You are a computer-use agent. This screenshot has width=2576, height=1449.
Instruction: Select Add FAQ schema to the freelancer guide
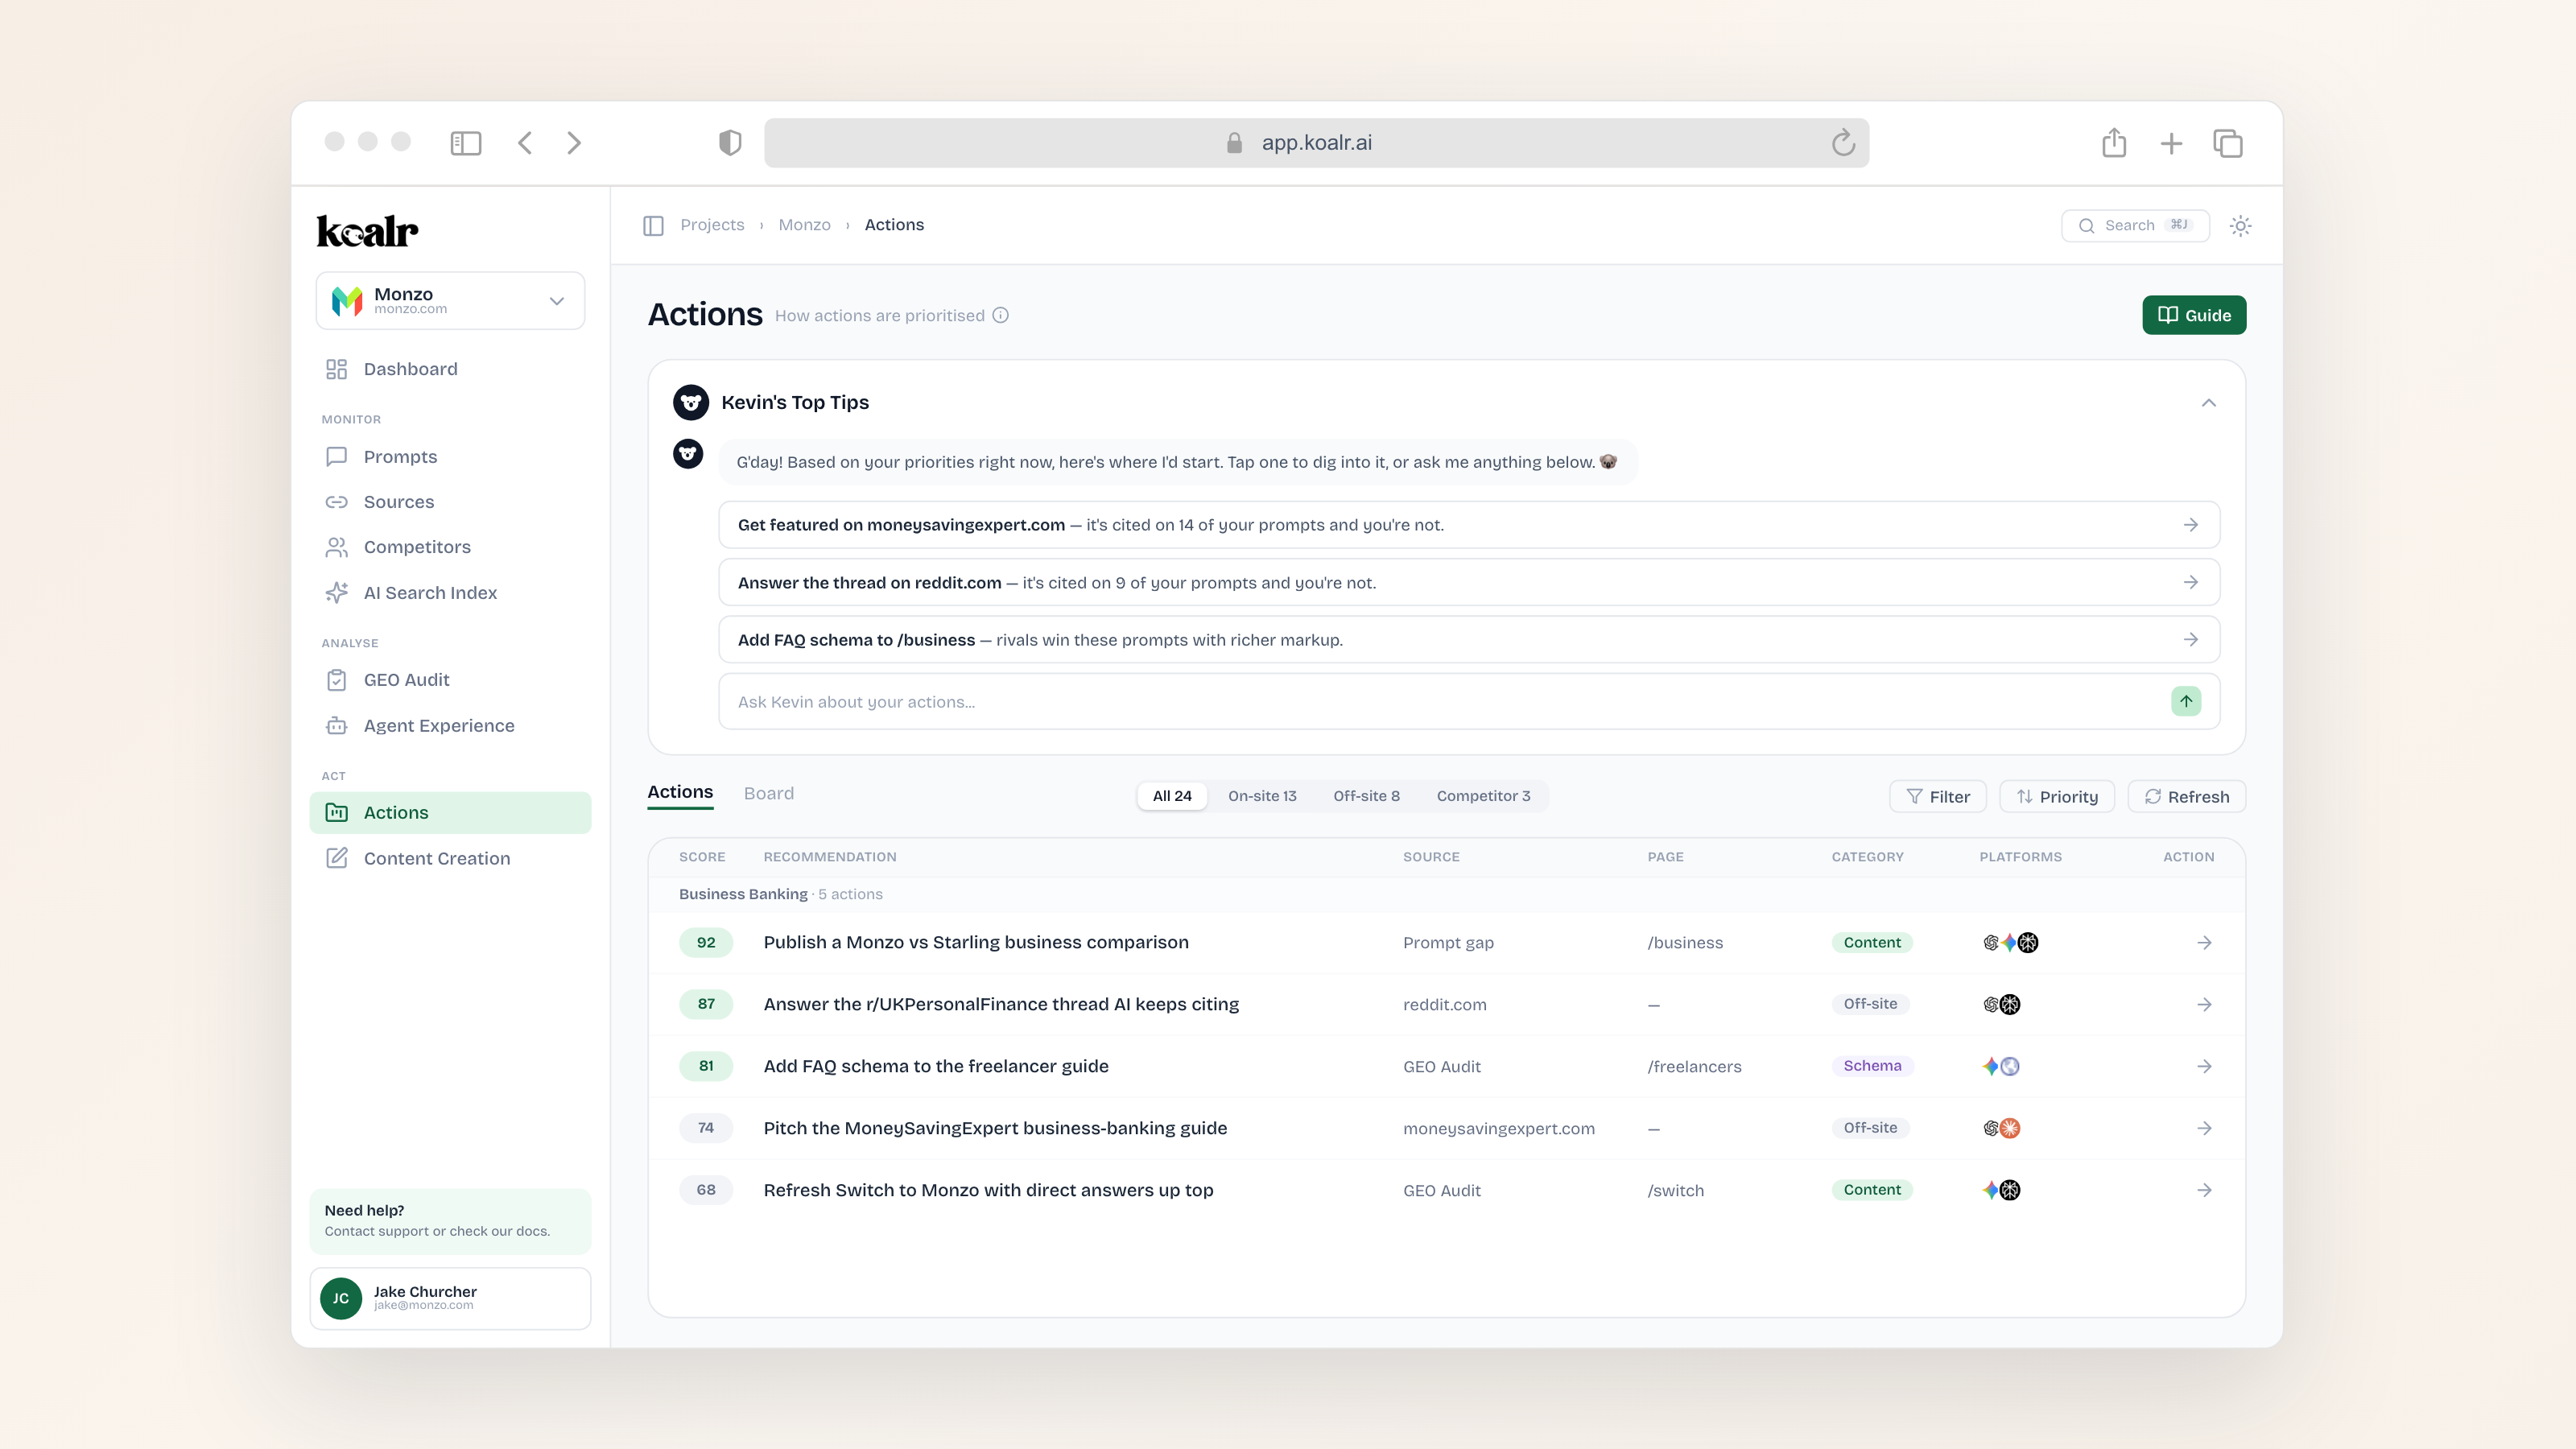tap(936, 1067)
